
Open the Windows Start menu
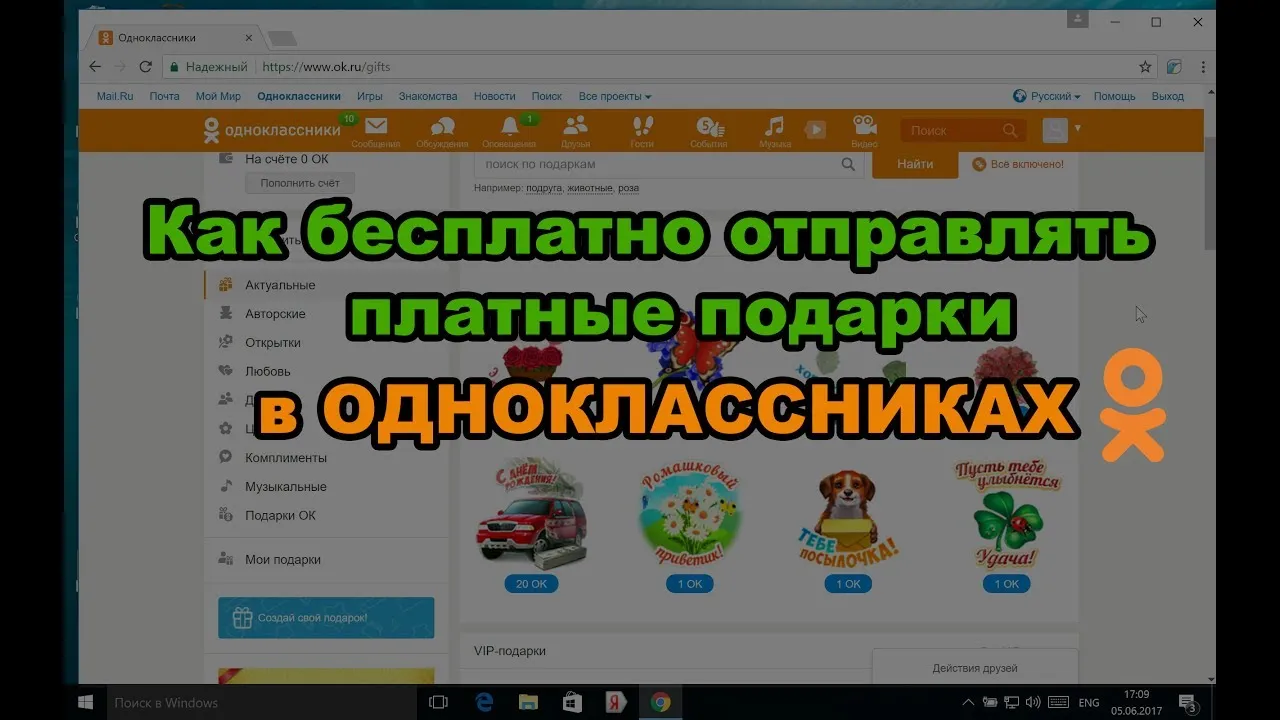point(86,702)
